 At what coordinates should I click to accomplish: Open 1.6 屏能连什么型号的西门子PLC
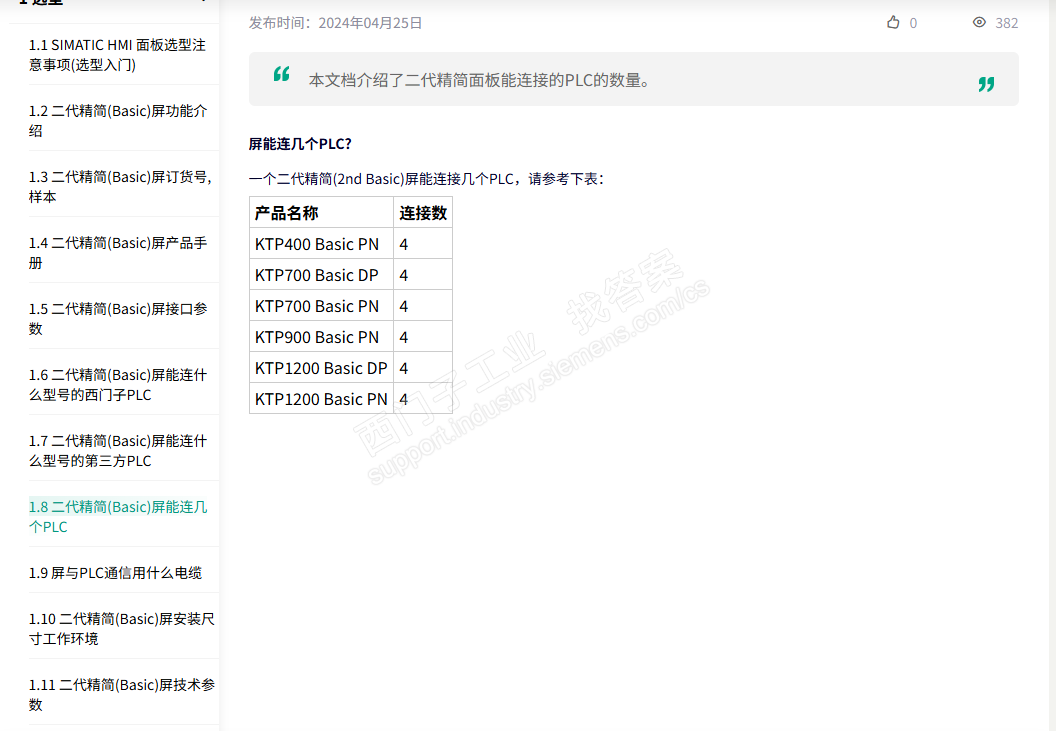118,385
